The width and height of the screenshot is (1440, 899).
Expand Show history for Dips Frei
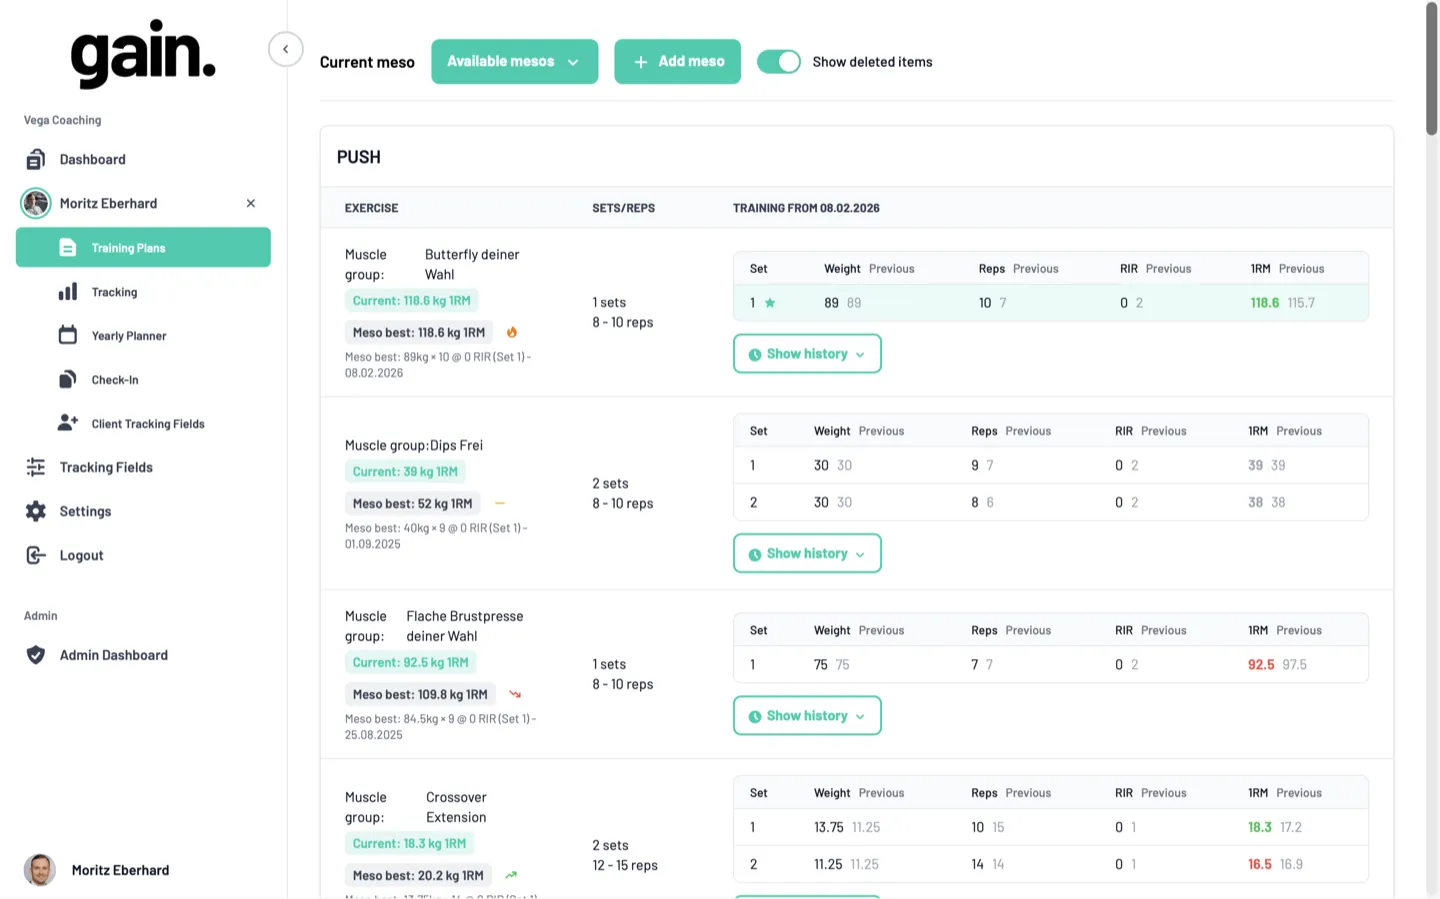(807, 553)
